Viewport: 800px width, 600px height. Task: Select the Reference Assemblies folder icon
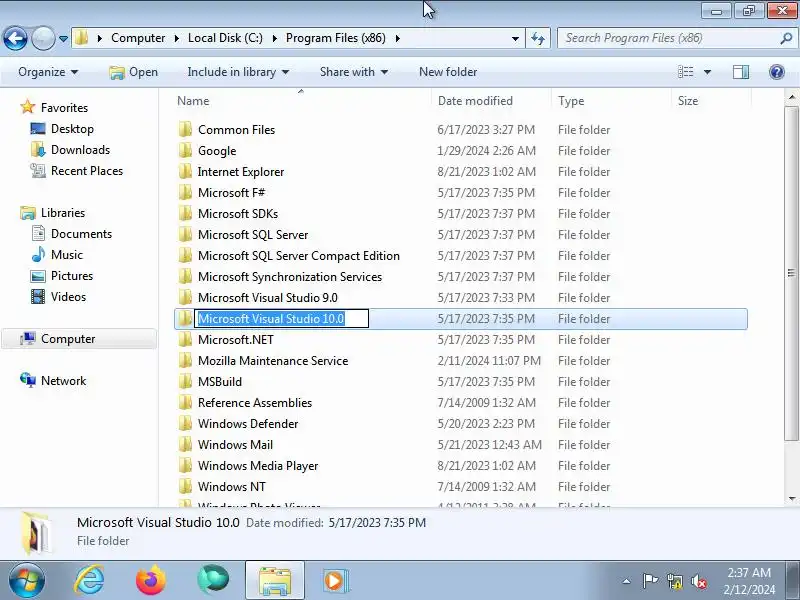tap(186, 403)
